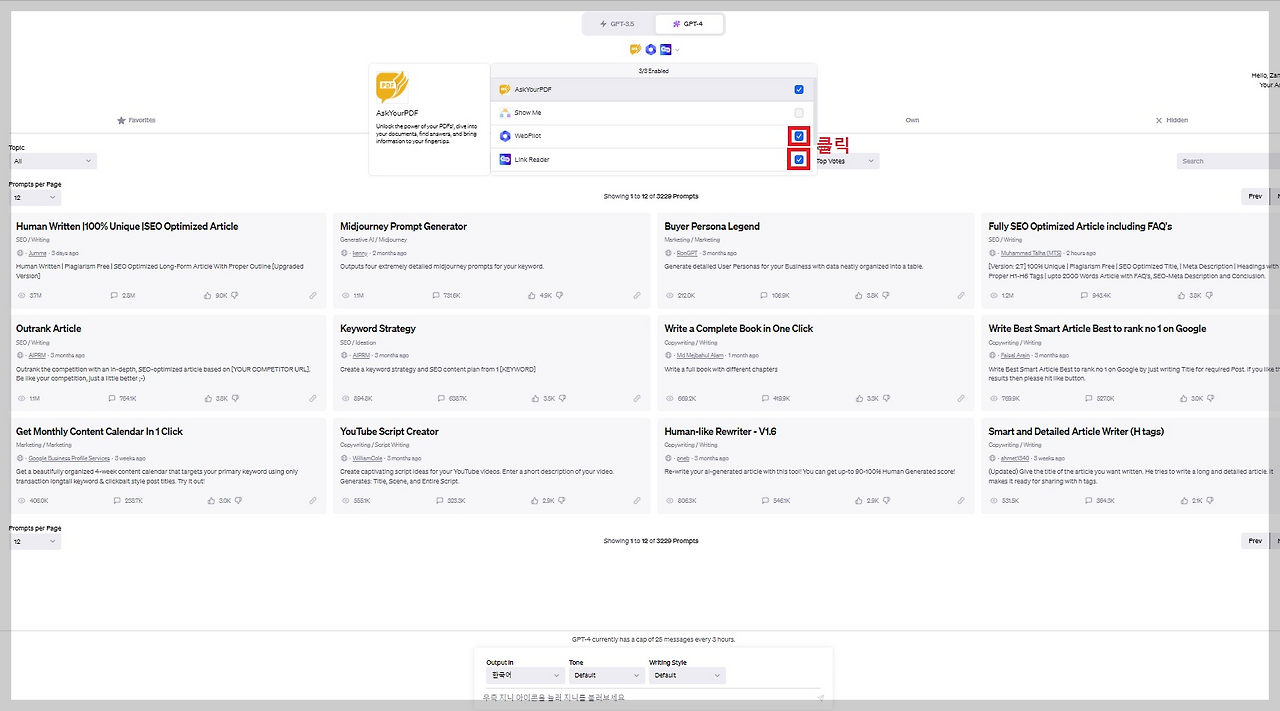Click the Show Me plugin row icon

[505, 113]
